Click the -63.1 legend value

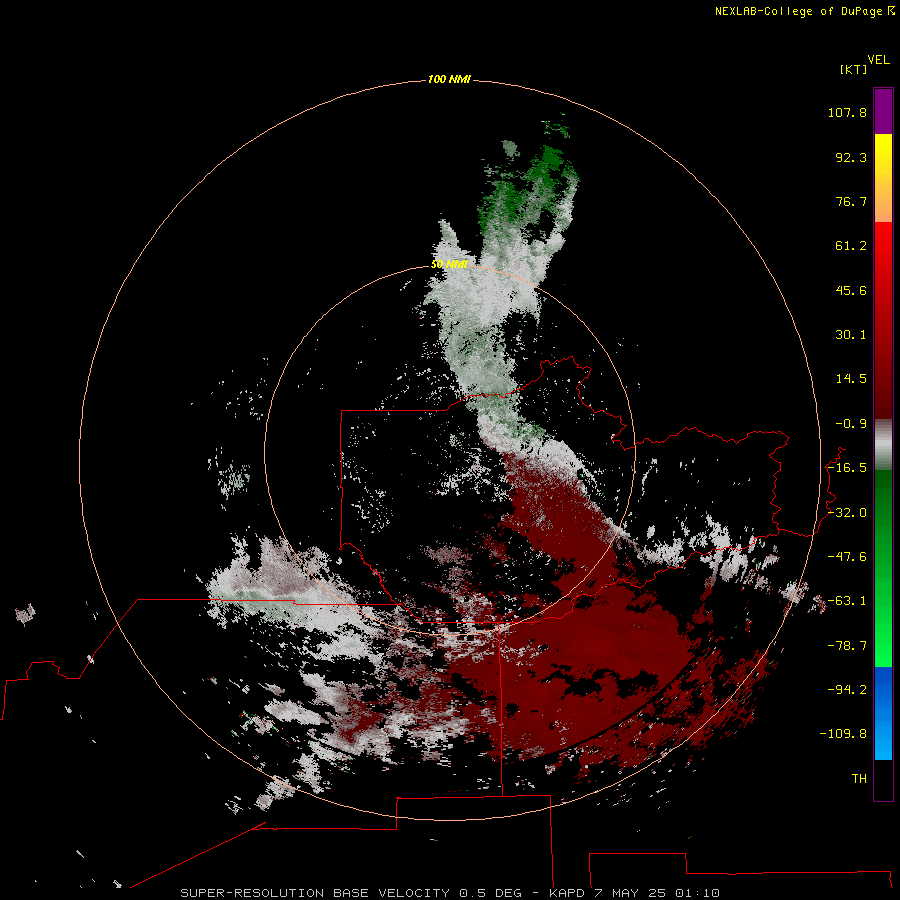pyautogui.click(x=847, y=601)
